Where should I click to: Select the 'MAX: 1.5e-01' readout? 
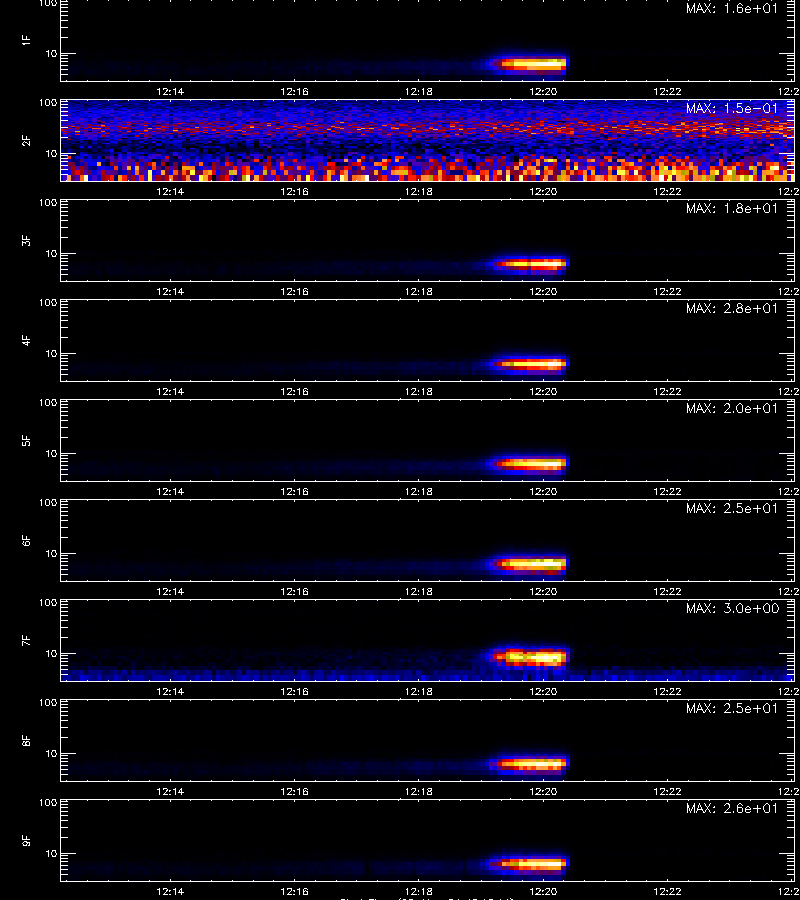(x=732, y=108)
